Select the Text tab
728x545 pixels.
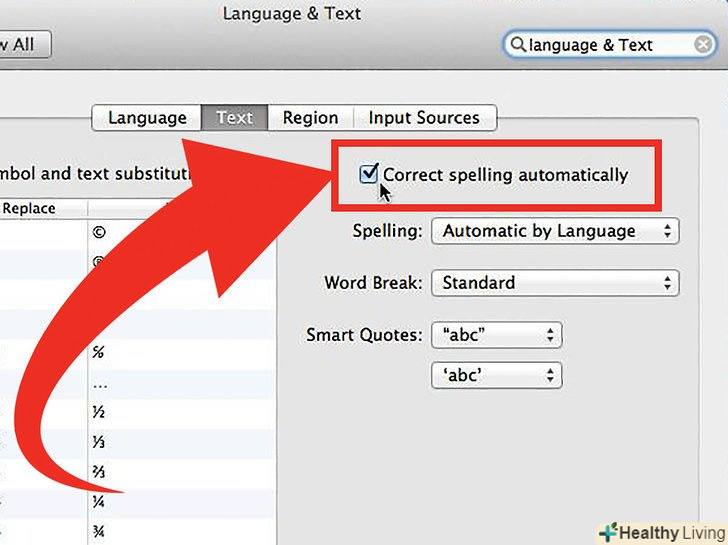click(234, 118)
